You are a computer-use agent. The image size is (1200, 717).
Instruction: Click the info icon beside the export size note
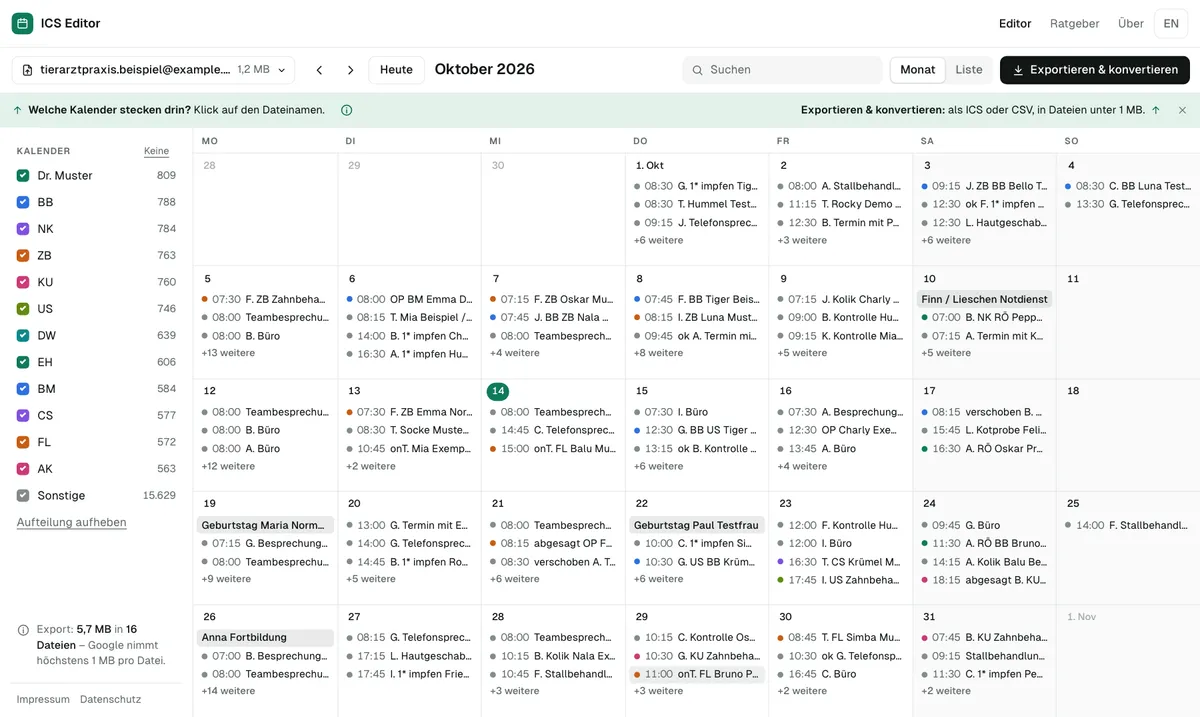pos(23,630)
